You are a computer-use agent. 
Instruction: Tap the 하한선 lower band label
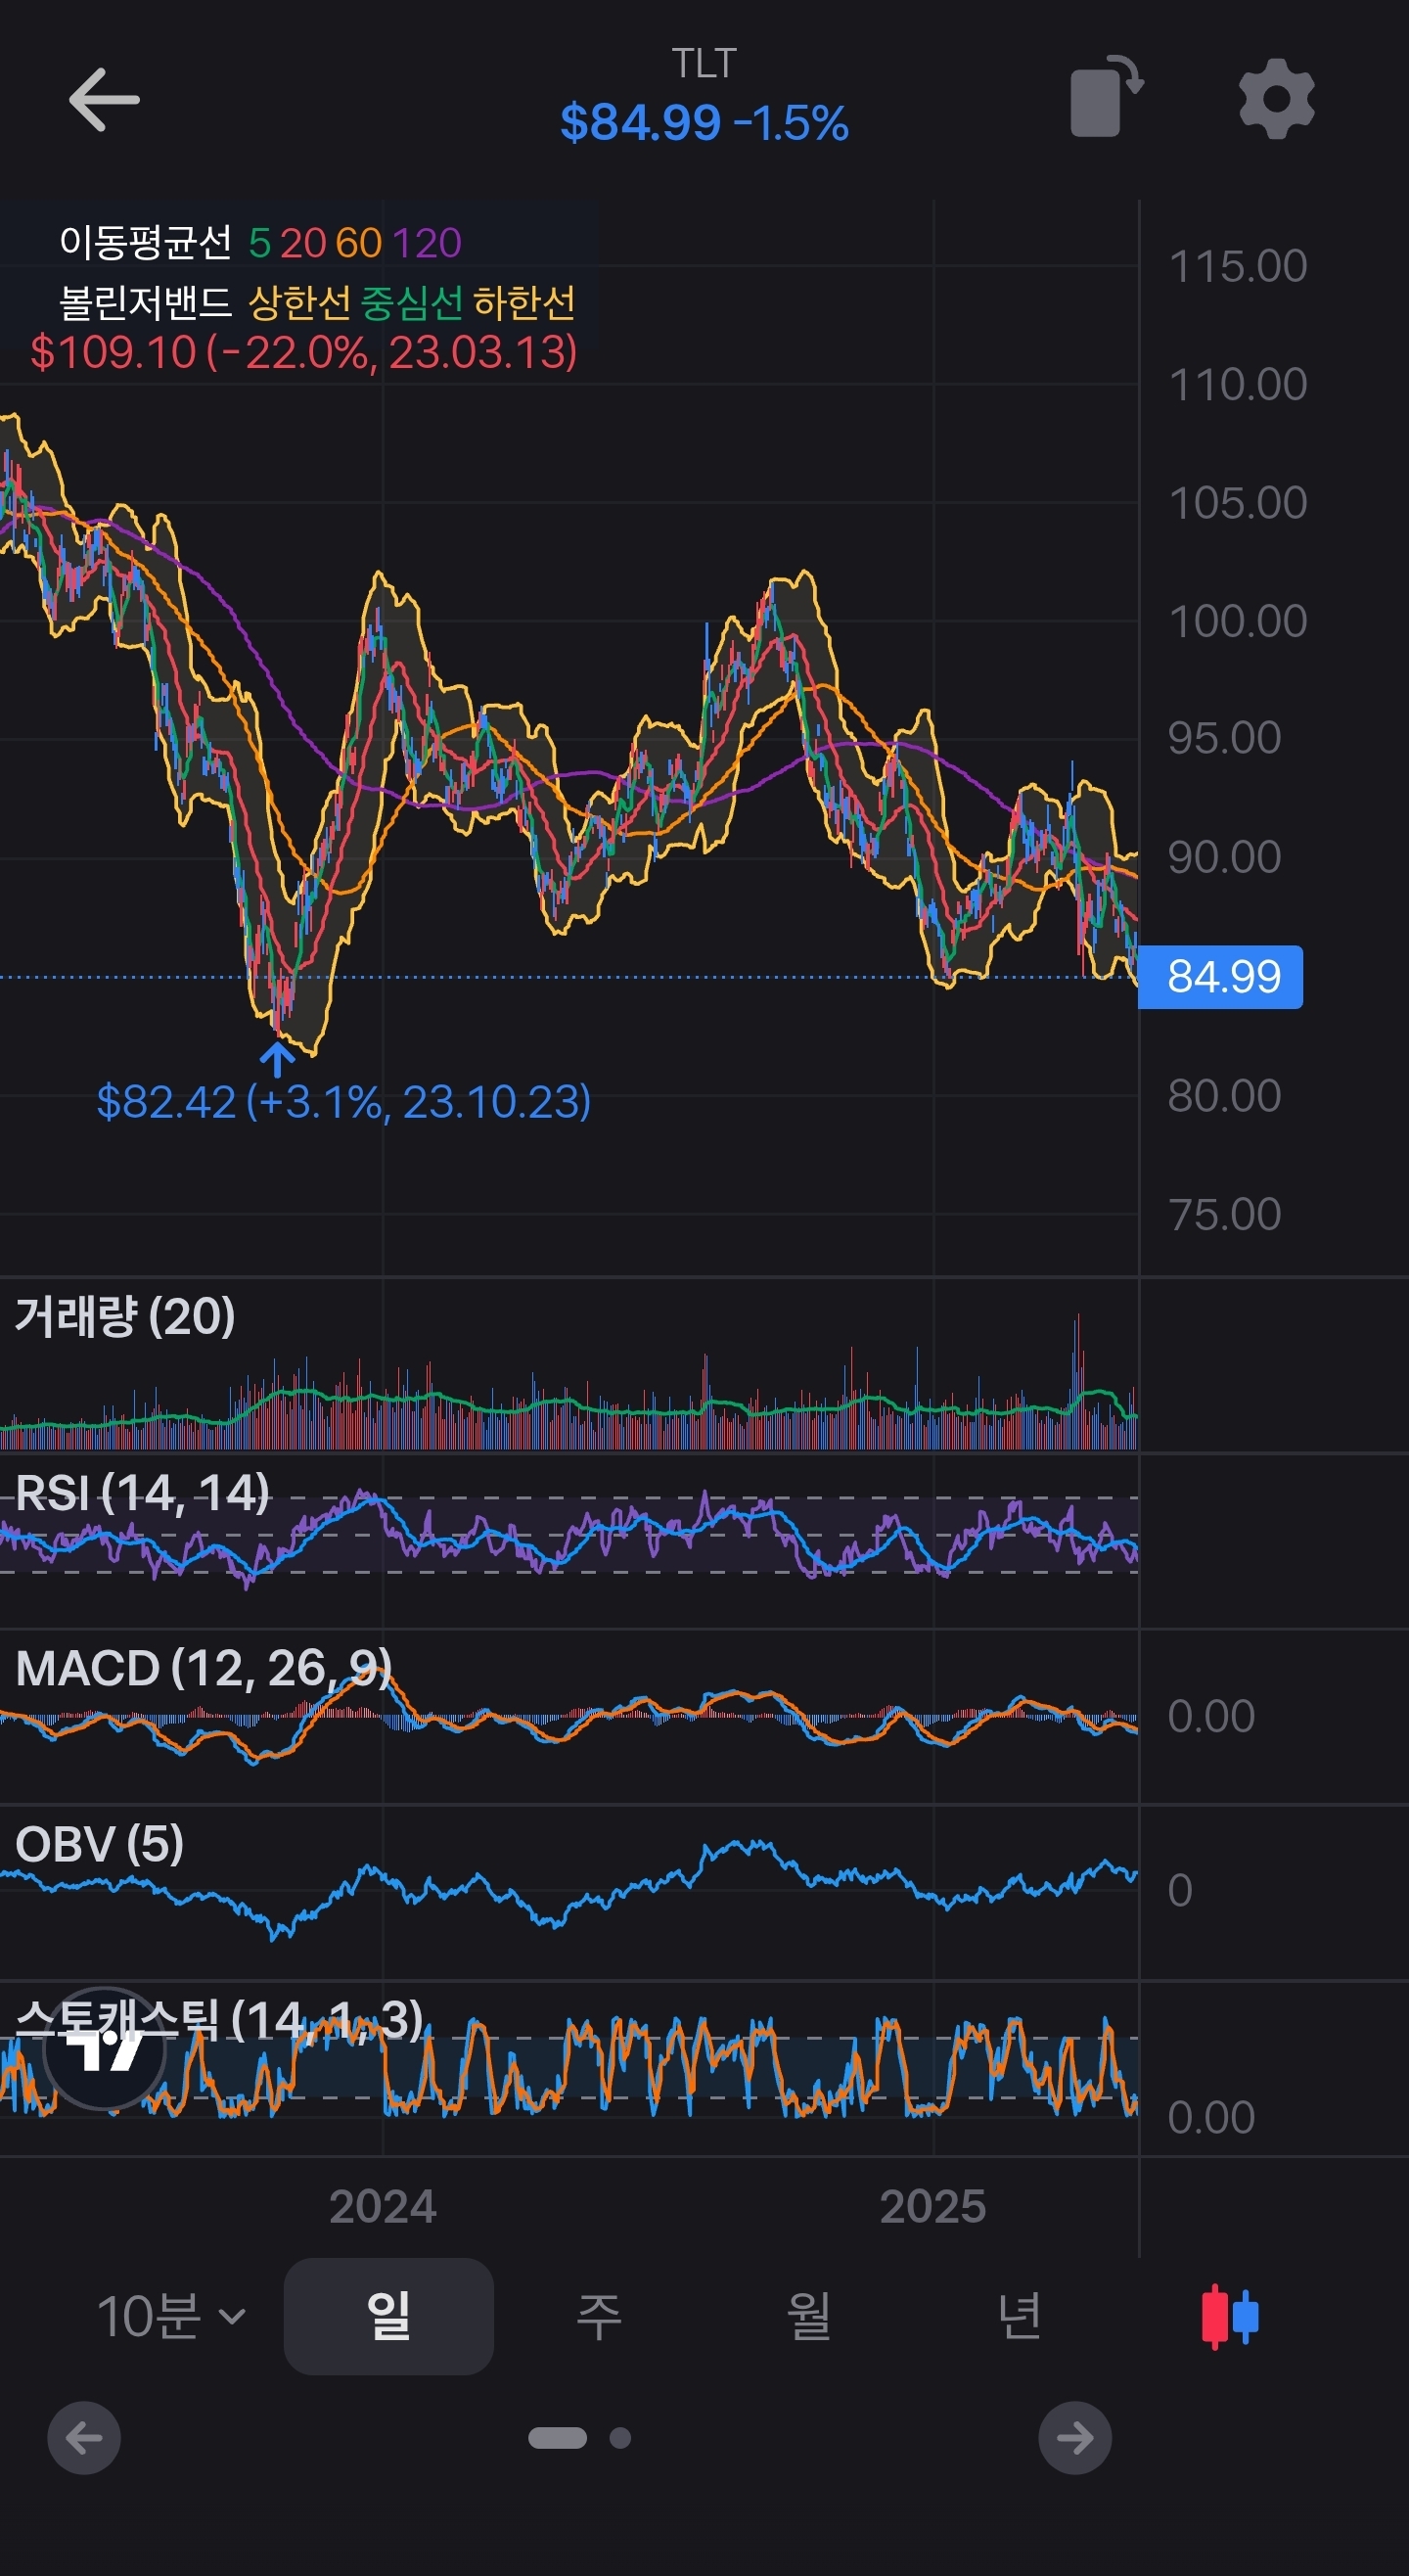pos(524,302)
